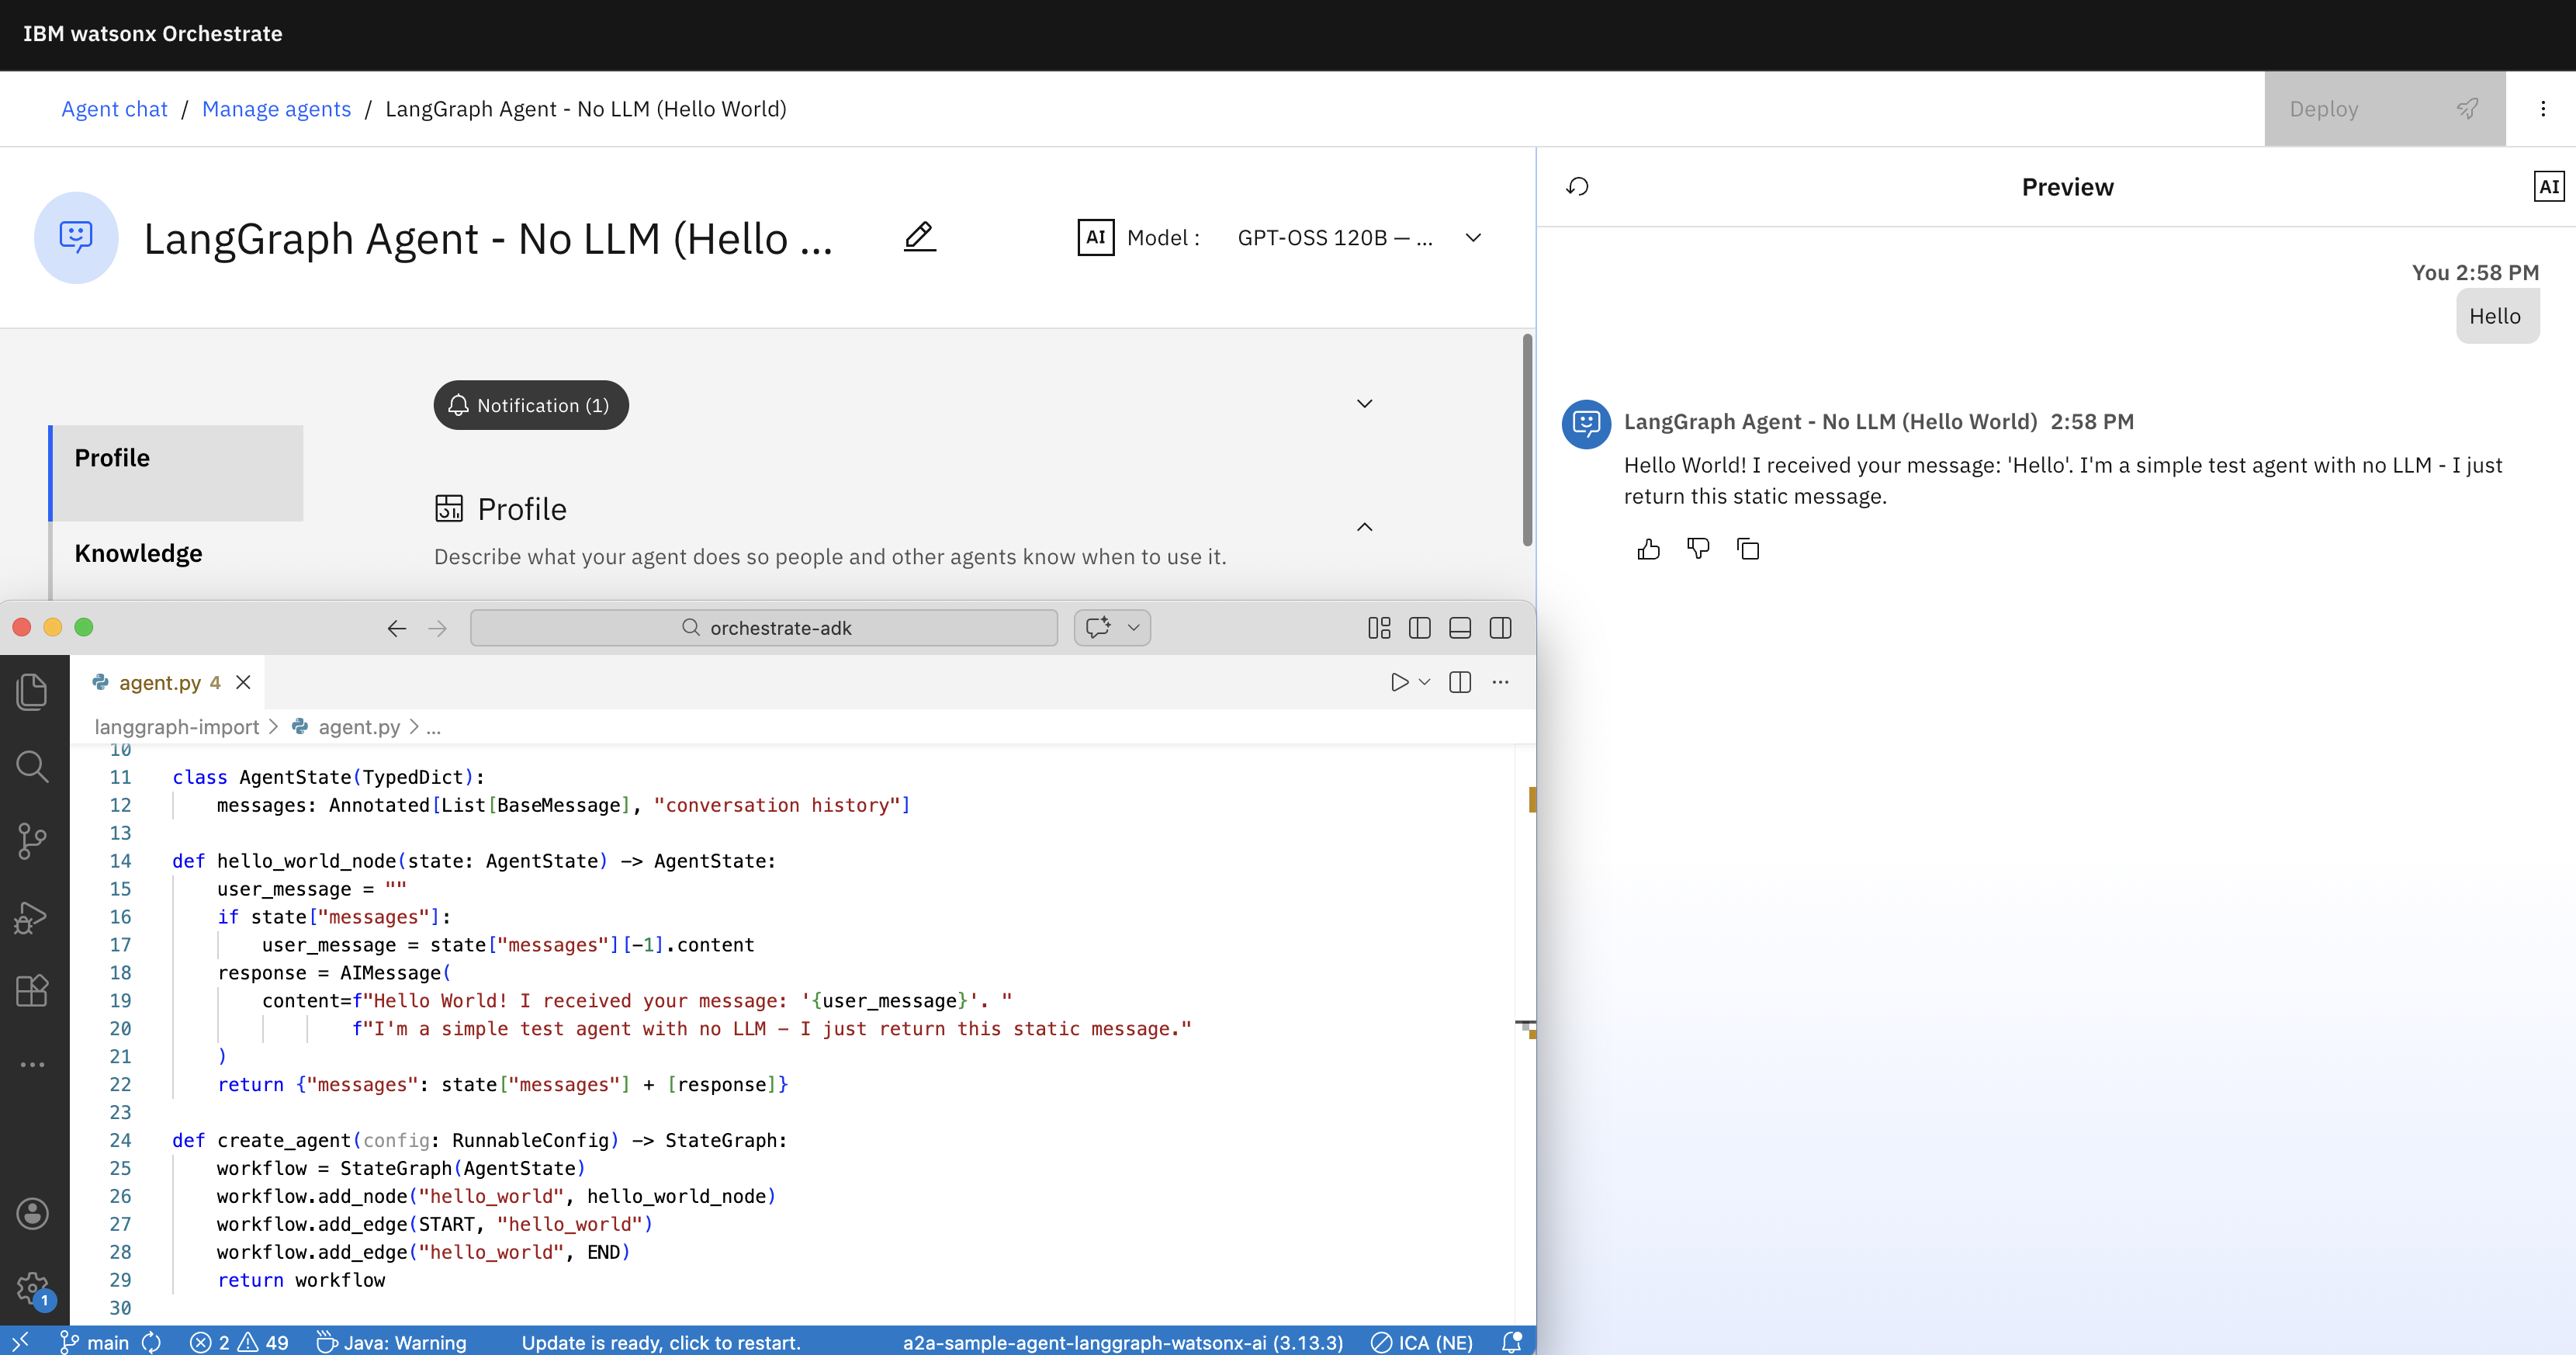This screenshot has width=2576, height=1355.
Task: Toggle the secondary side bar layout
Action: pyautogui.click(x=1500, y=628)
